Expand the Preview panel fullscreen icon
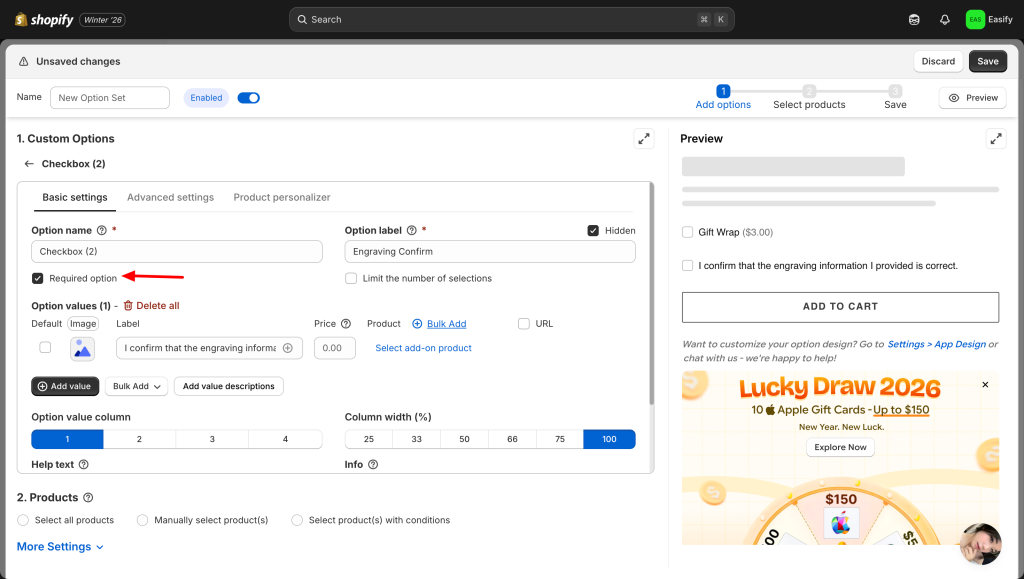 (995, 139)
